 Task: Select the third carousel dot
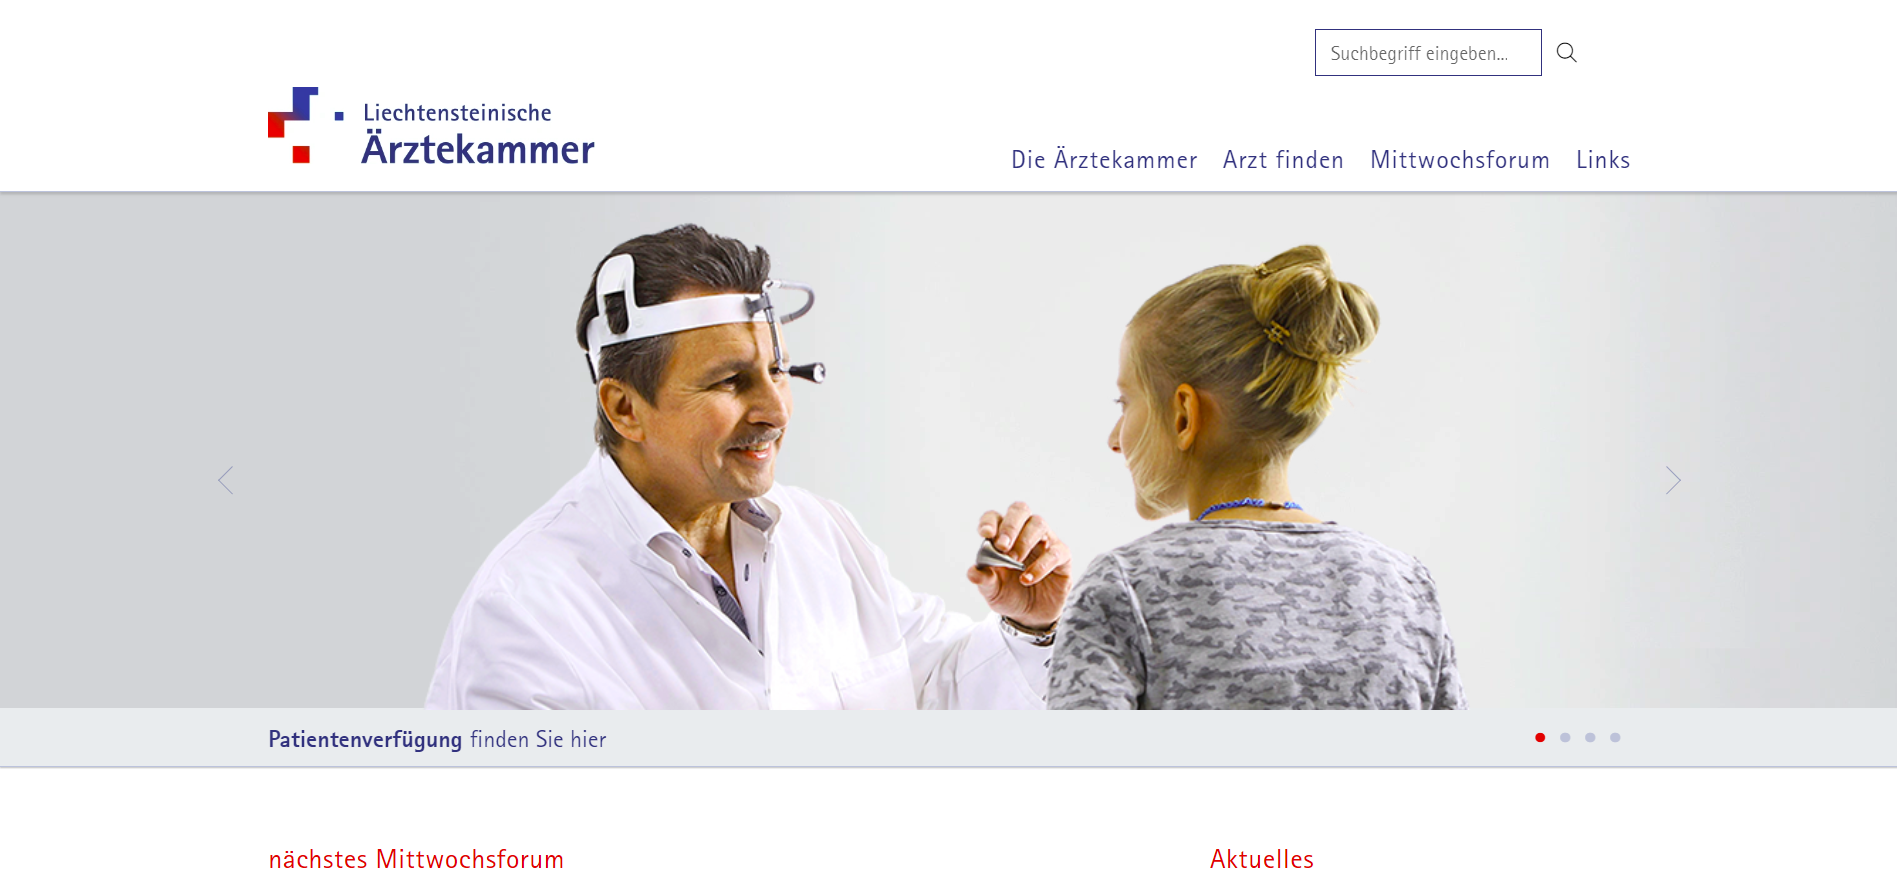click(x=1590, y=738)
